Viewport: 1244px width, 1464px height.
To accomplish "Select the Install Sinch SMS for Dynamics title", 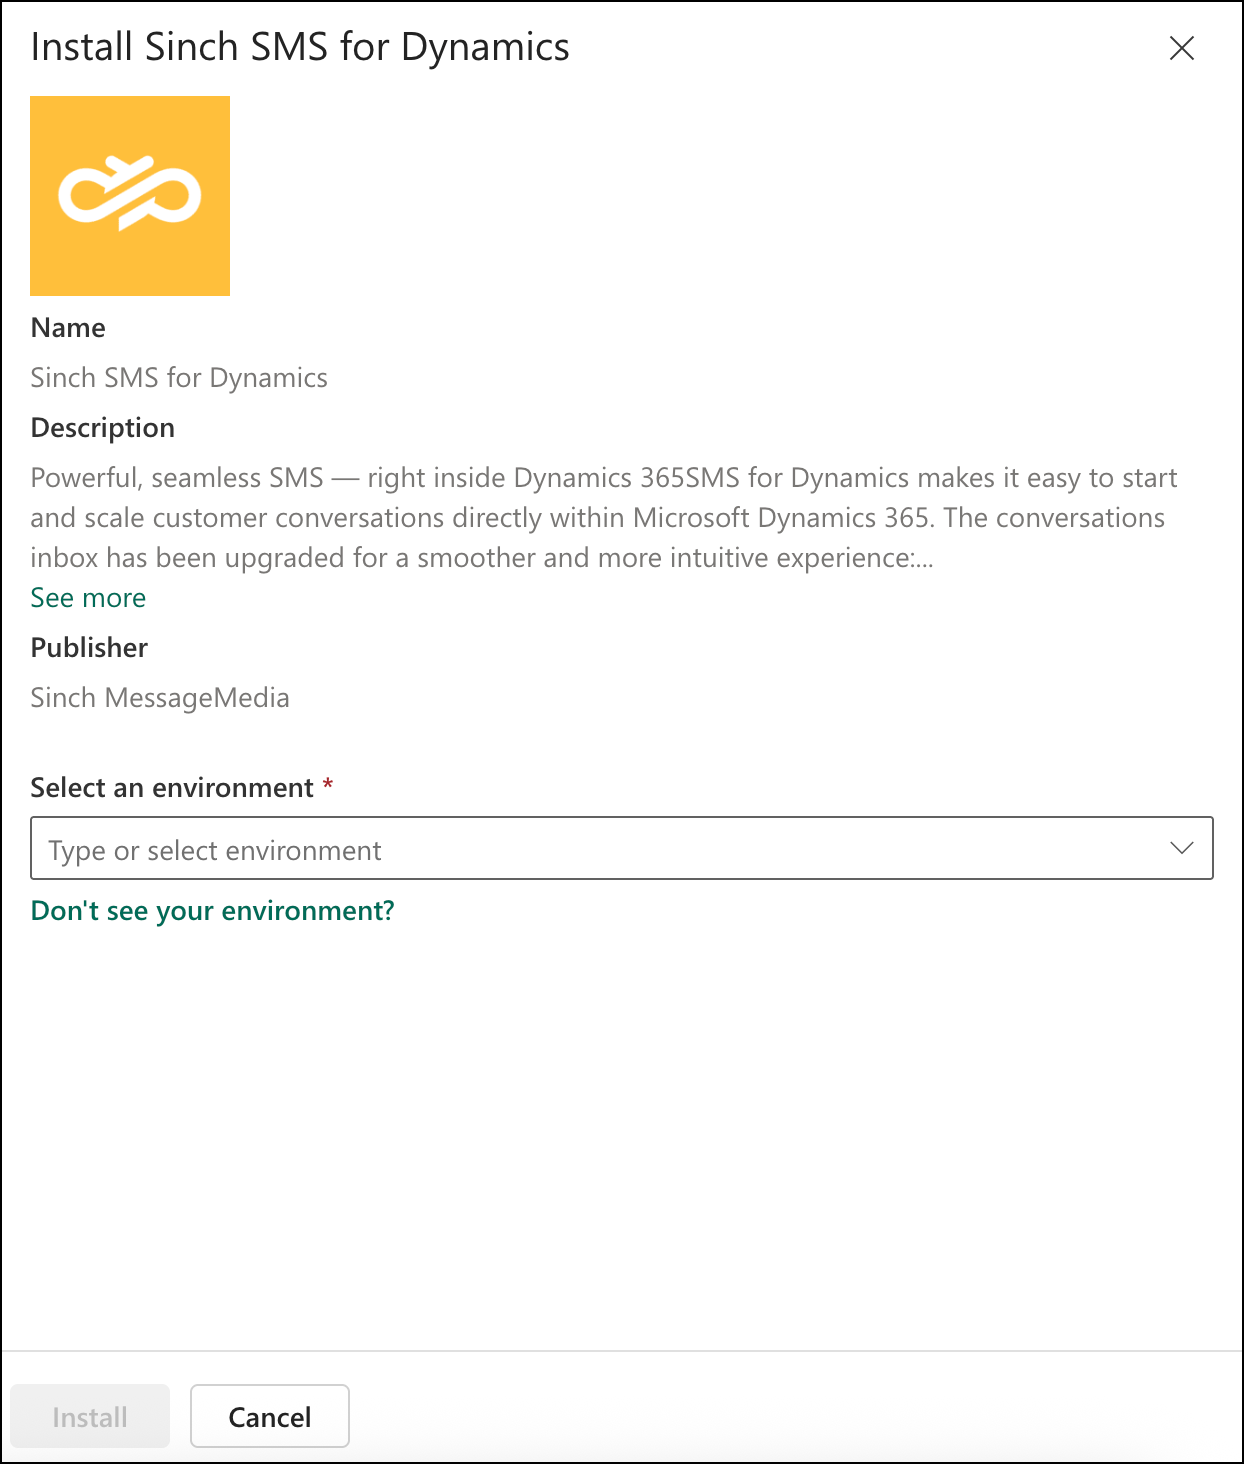I will coord(300,46).
